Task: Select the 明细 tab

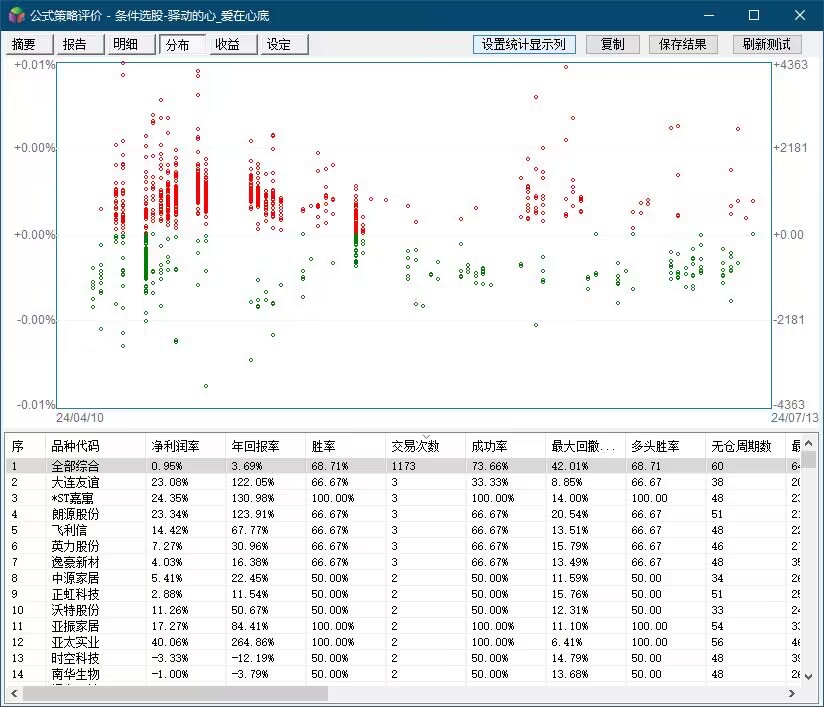Action: pos(131,45)
